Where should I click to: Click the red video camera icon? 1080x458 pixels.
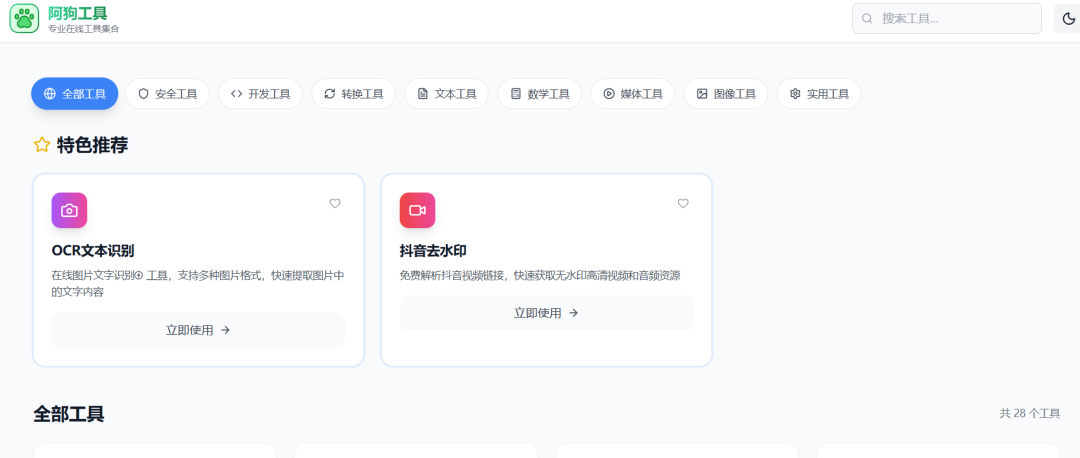point(417,210)
